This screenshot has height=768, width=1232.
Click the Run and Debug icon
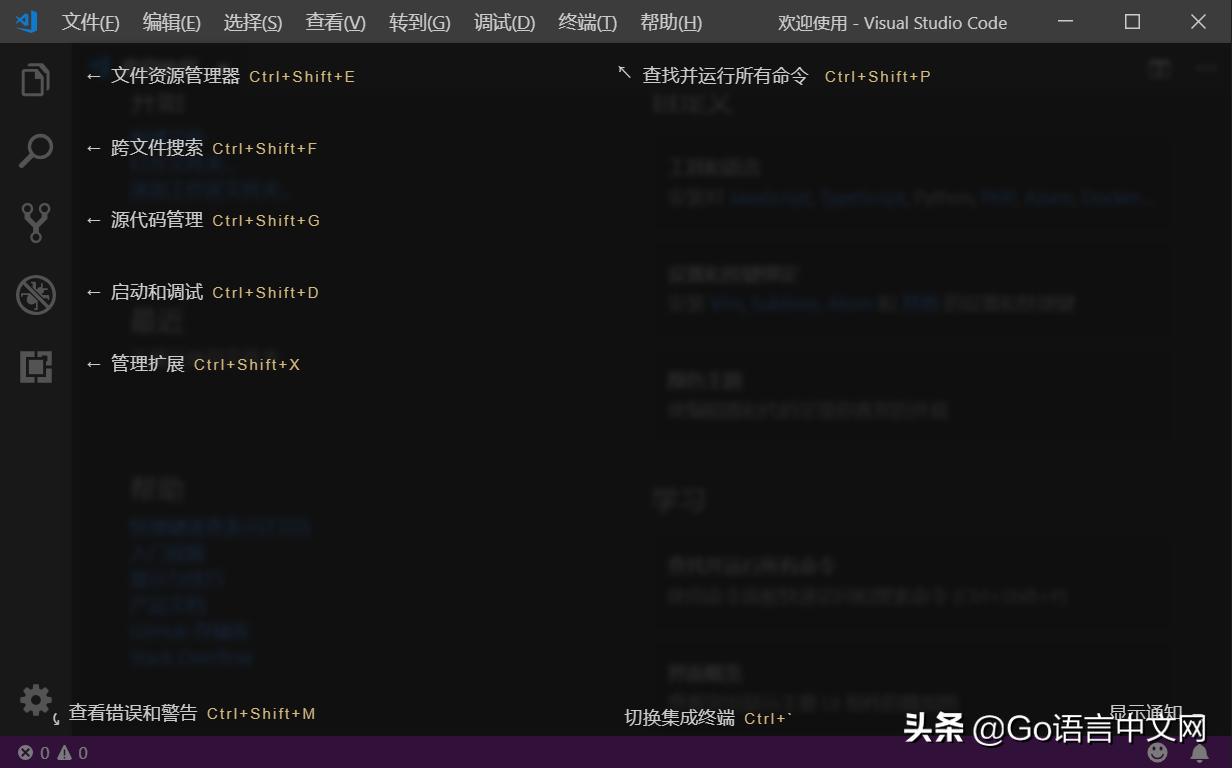pyautogui.click(x=36, y=295)
